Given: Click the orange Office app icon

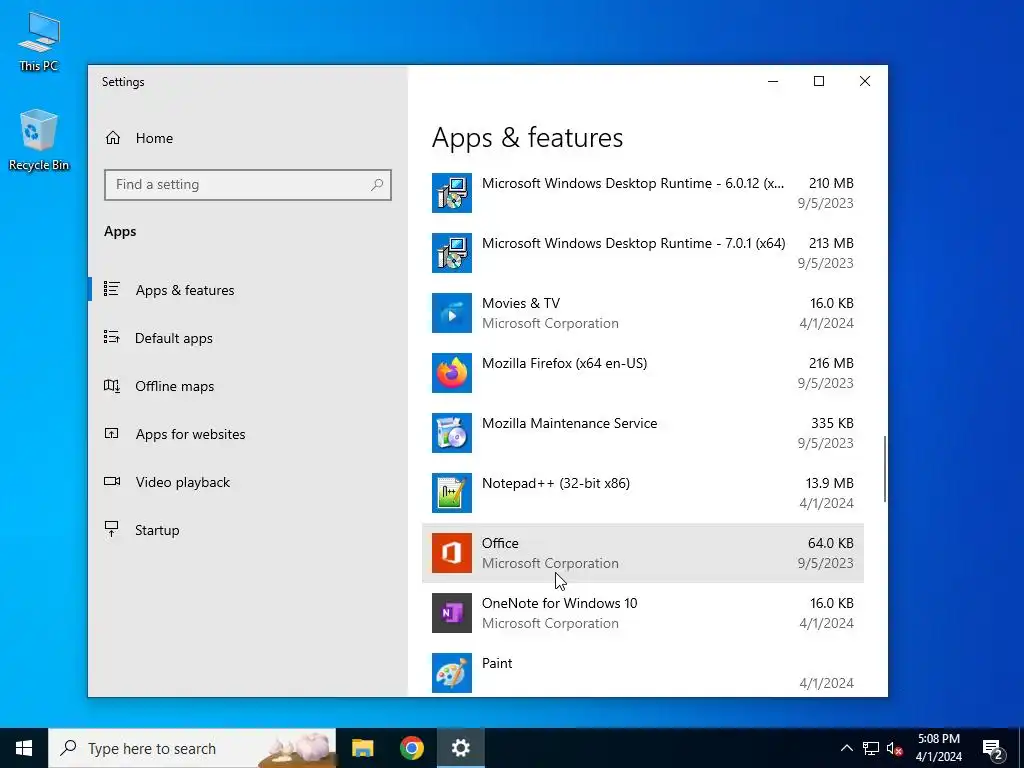Looking at the screenshot, I should [x=452, y=553].
